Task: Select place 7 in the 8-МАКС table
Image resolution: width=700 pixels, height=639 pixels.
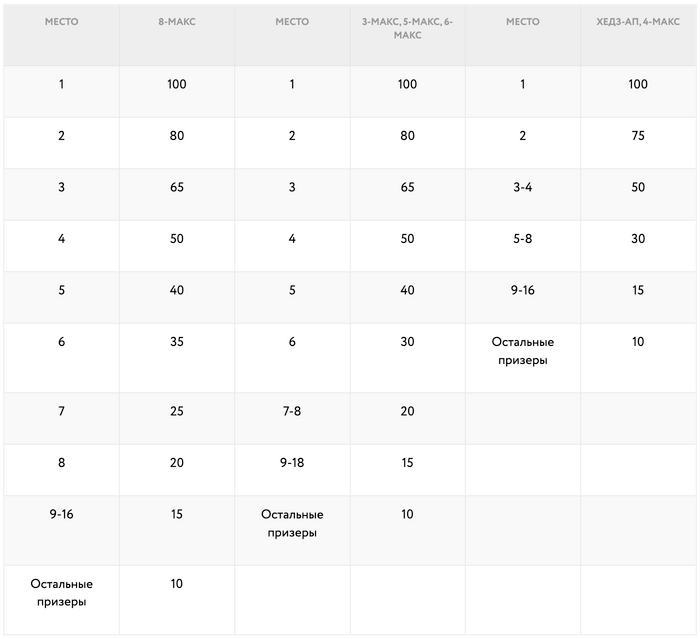Action: pyautogui.click(x=61, y=411)
